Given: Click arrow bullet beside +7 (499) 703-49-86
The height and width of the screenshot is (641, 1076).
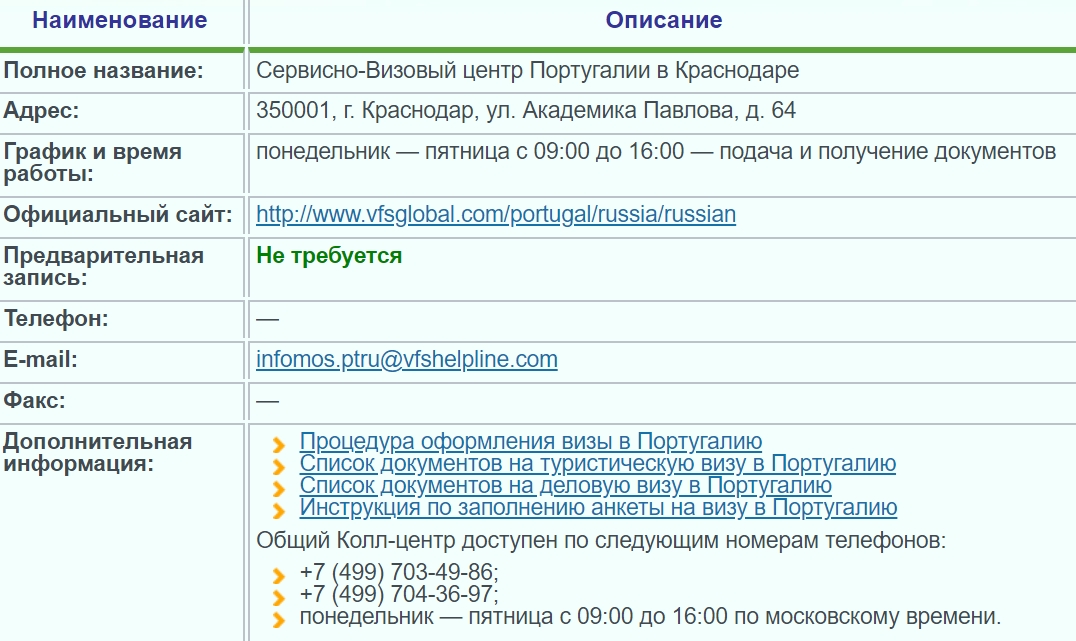Looking at the screenshot, I should pos(279,575).
